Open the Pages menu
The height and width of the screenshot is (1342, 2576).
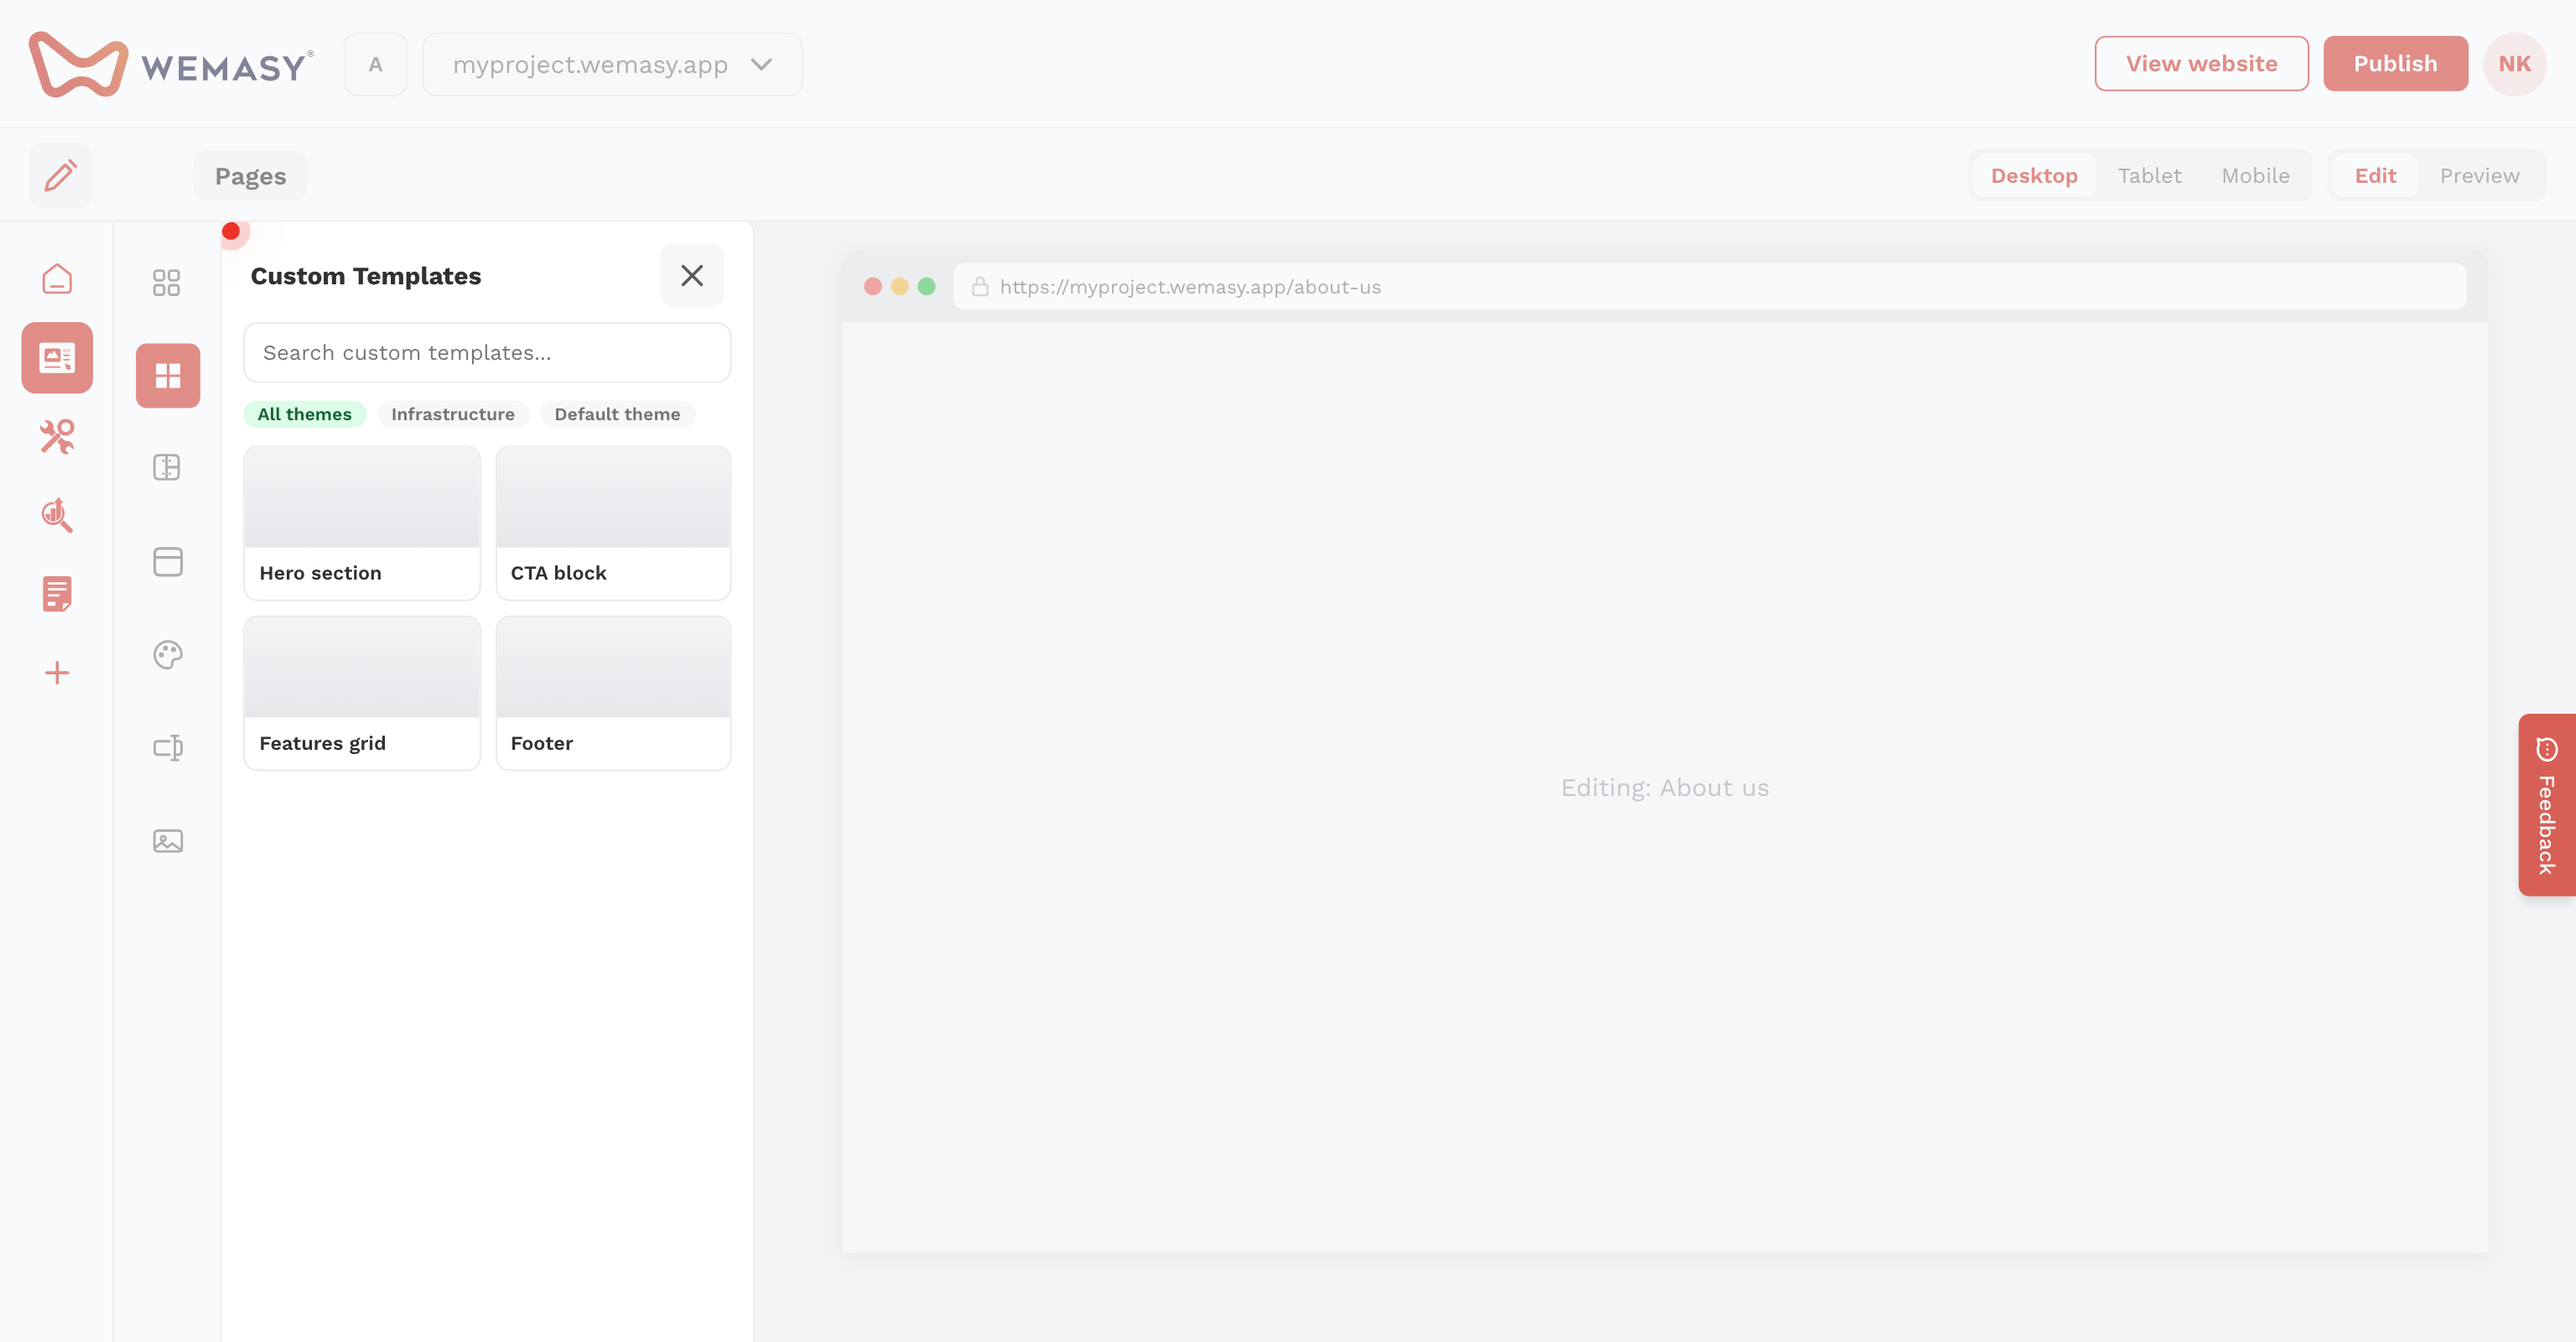click(x=250, y=176)
